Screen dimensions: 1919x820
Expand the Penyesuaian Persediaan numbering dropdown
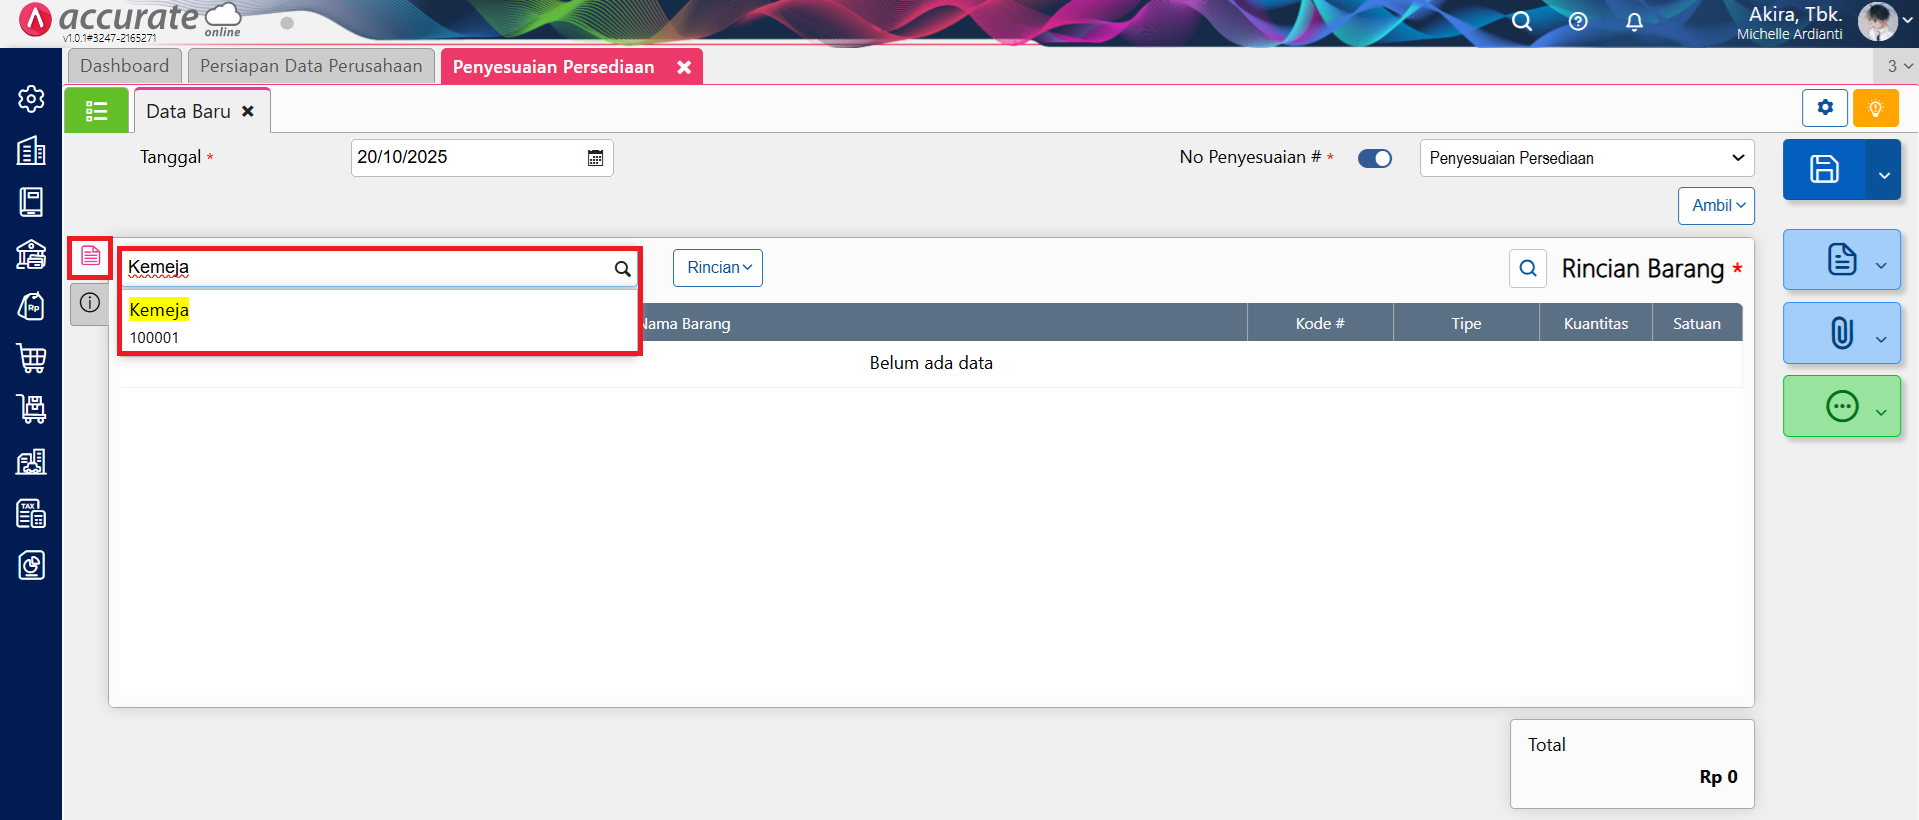[1586, 158]
